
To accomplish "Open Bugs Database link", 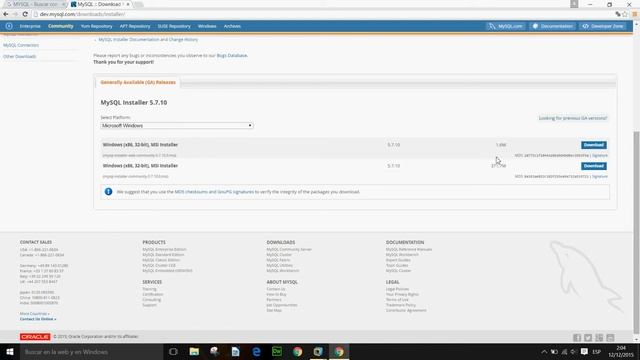I will pyautogui.click(x=232, y=56).
